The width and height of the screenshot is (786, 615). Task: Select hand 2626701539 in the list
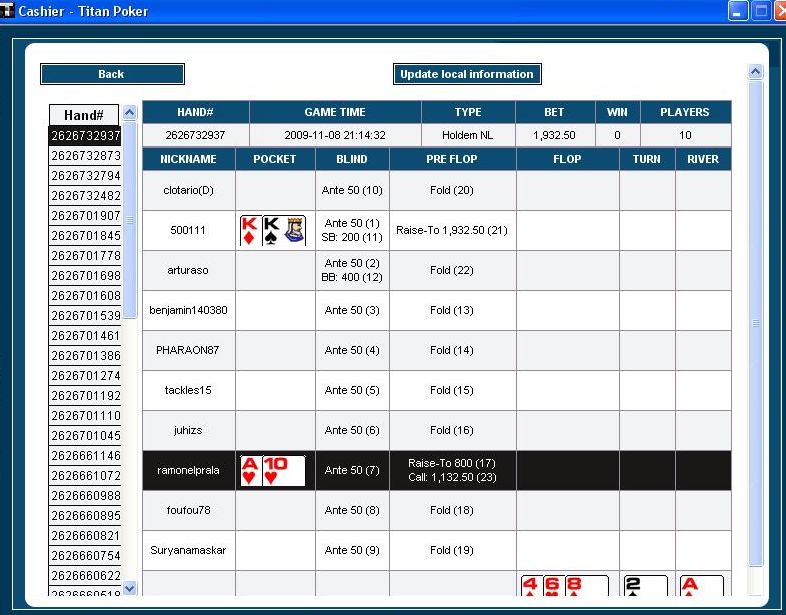pyautogui.click(x=85, y=316)
